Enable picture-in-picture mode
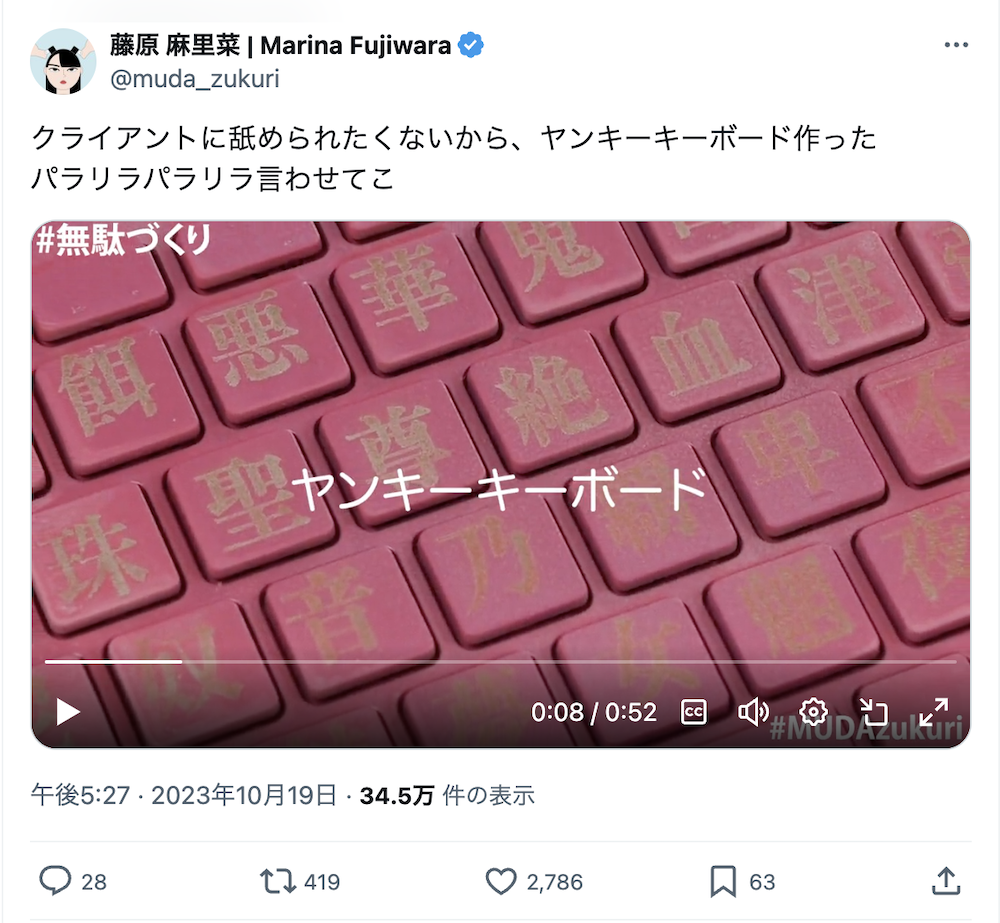1000x923 pixels. (873, 712)
